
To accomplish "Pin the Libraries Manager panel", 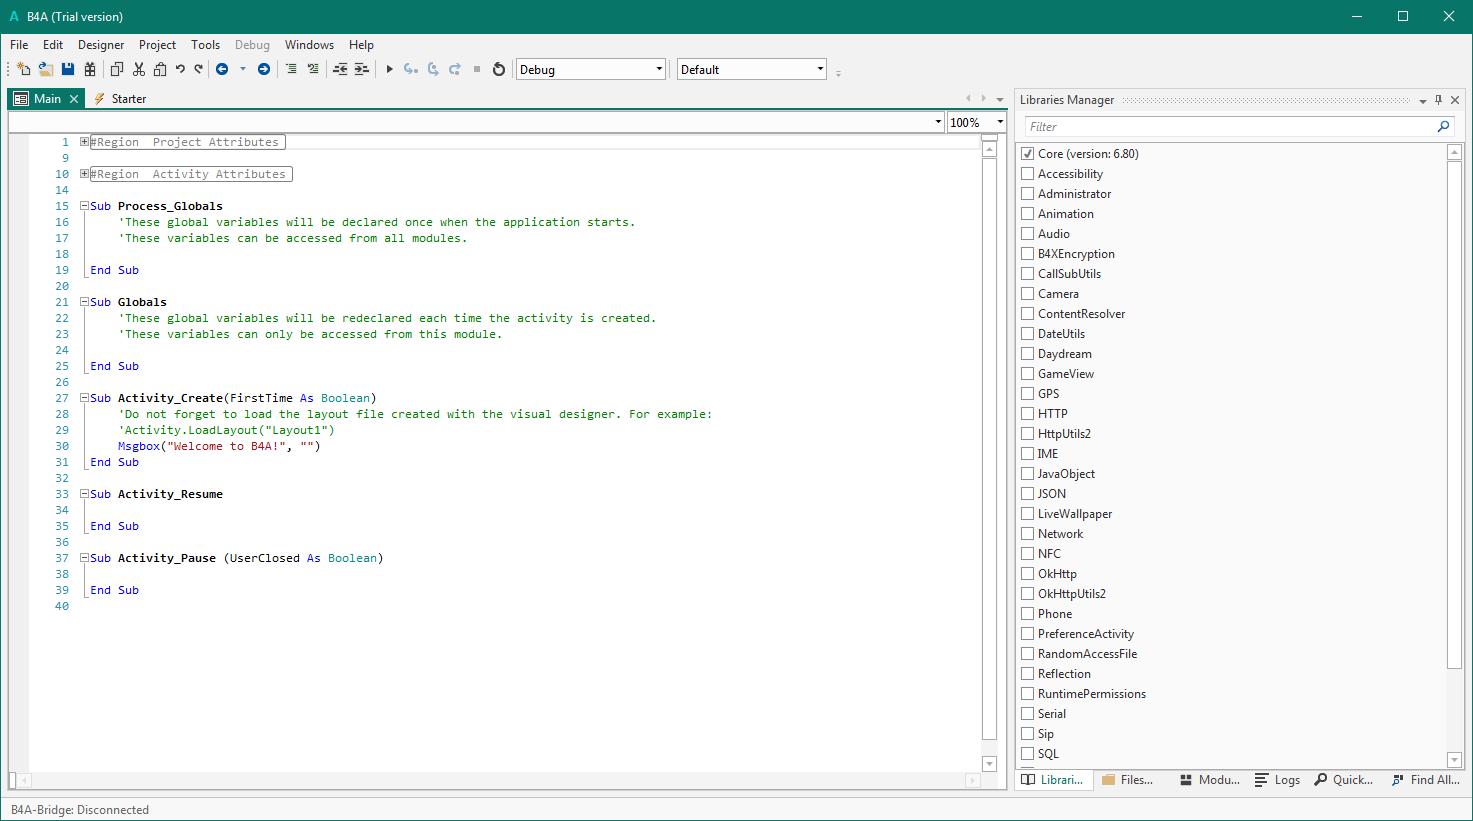I will [x=1439, y=100].
